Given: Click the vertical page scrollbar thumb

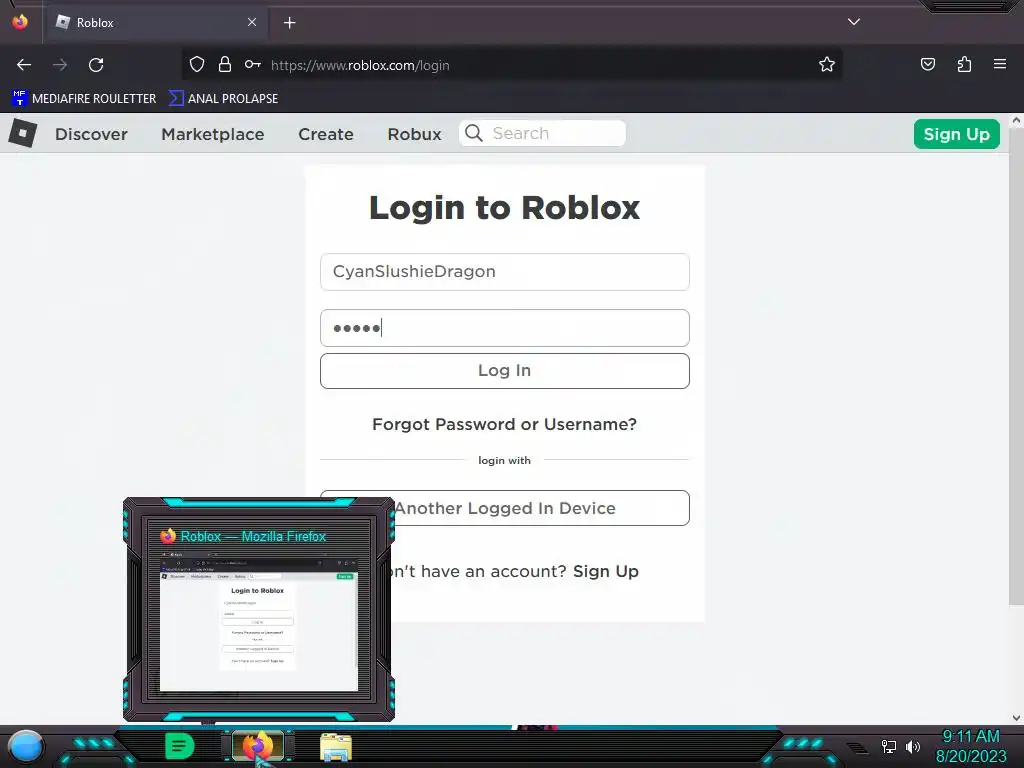Looking at the screenshot, I should click(1016, 366).
